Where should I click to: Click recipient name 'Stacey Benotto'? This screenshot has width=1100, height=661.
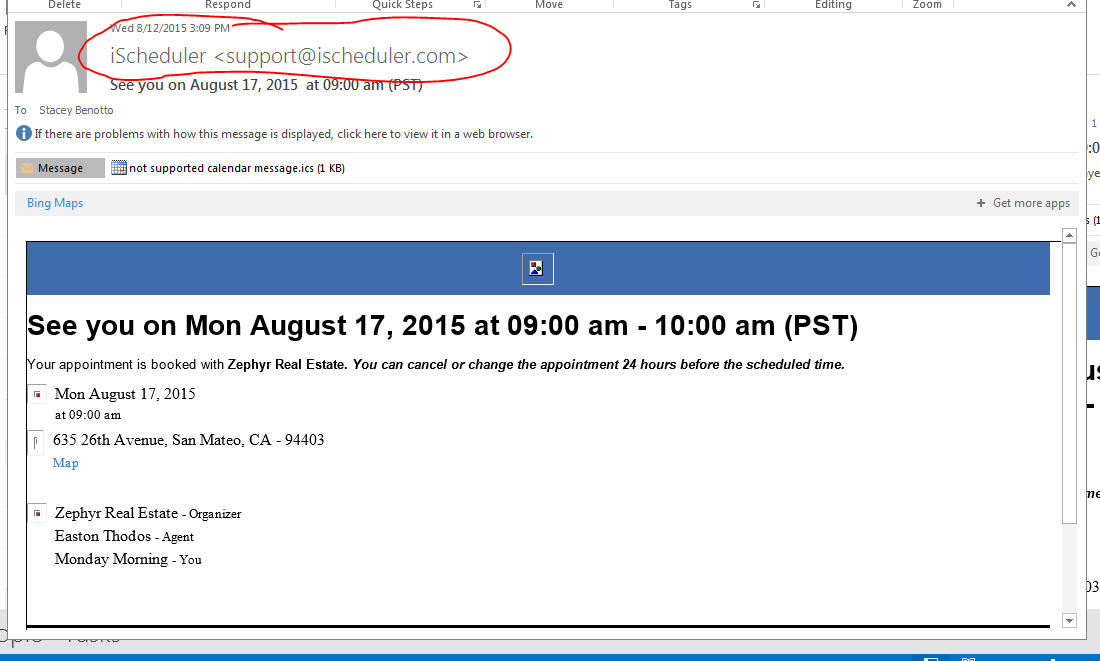click(x=76, y=110)
